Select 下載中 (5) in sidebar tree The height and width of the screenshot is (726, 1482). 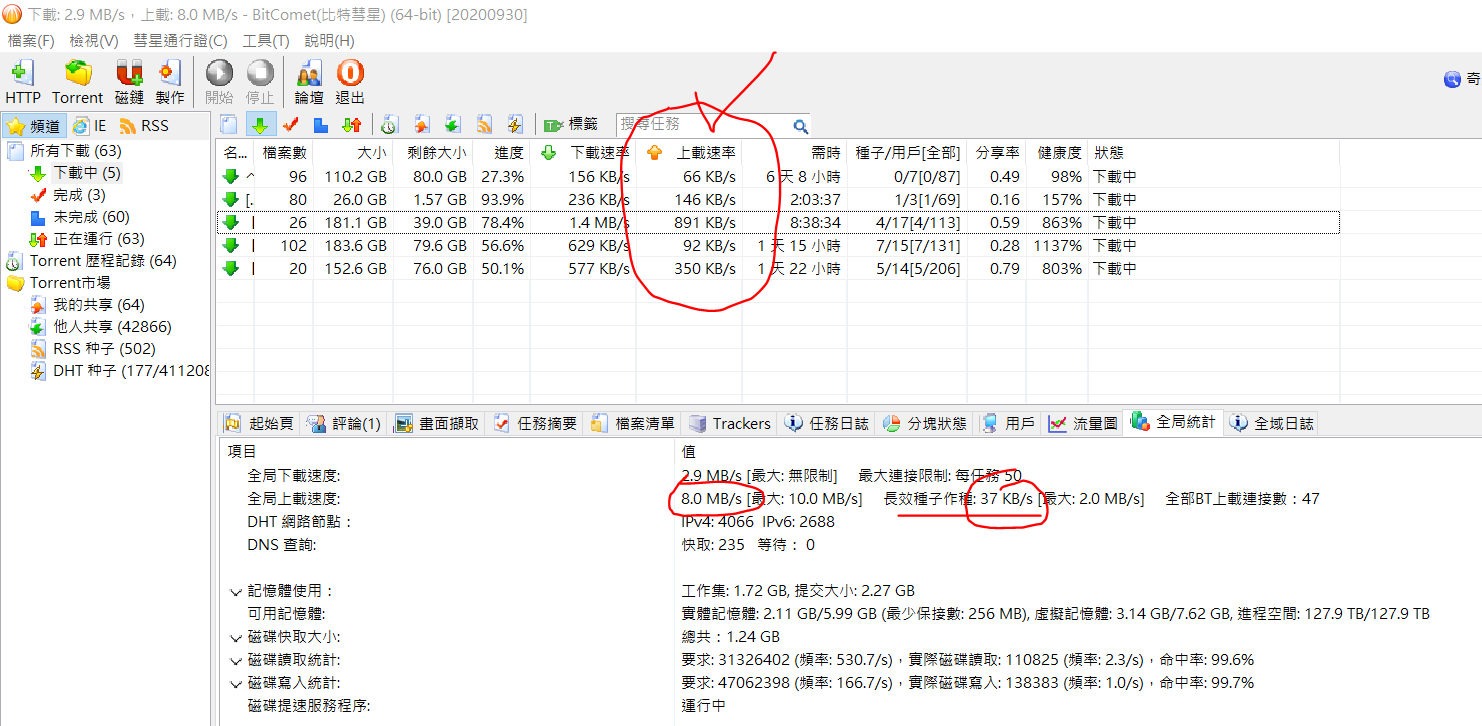point(87,173)
